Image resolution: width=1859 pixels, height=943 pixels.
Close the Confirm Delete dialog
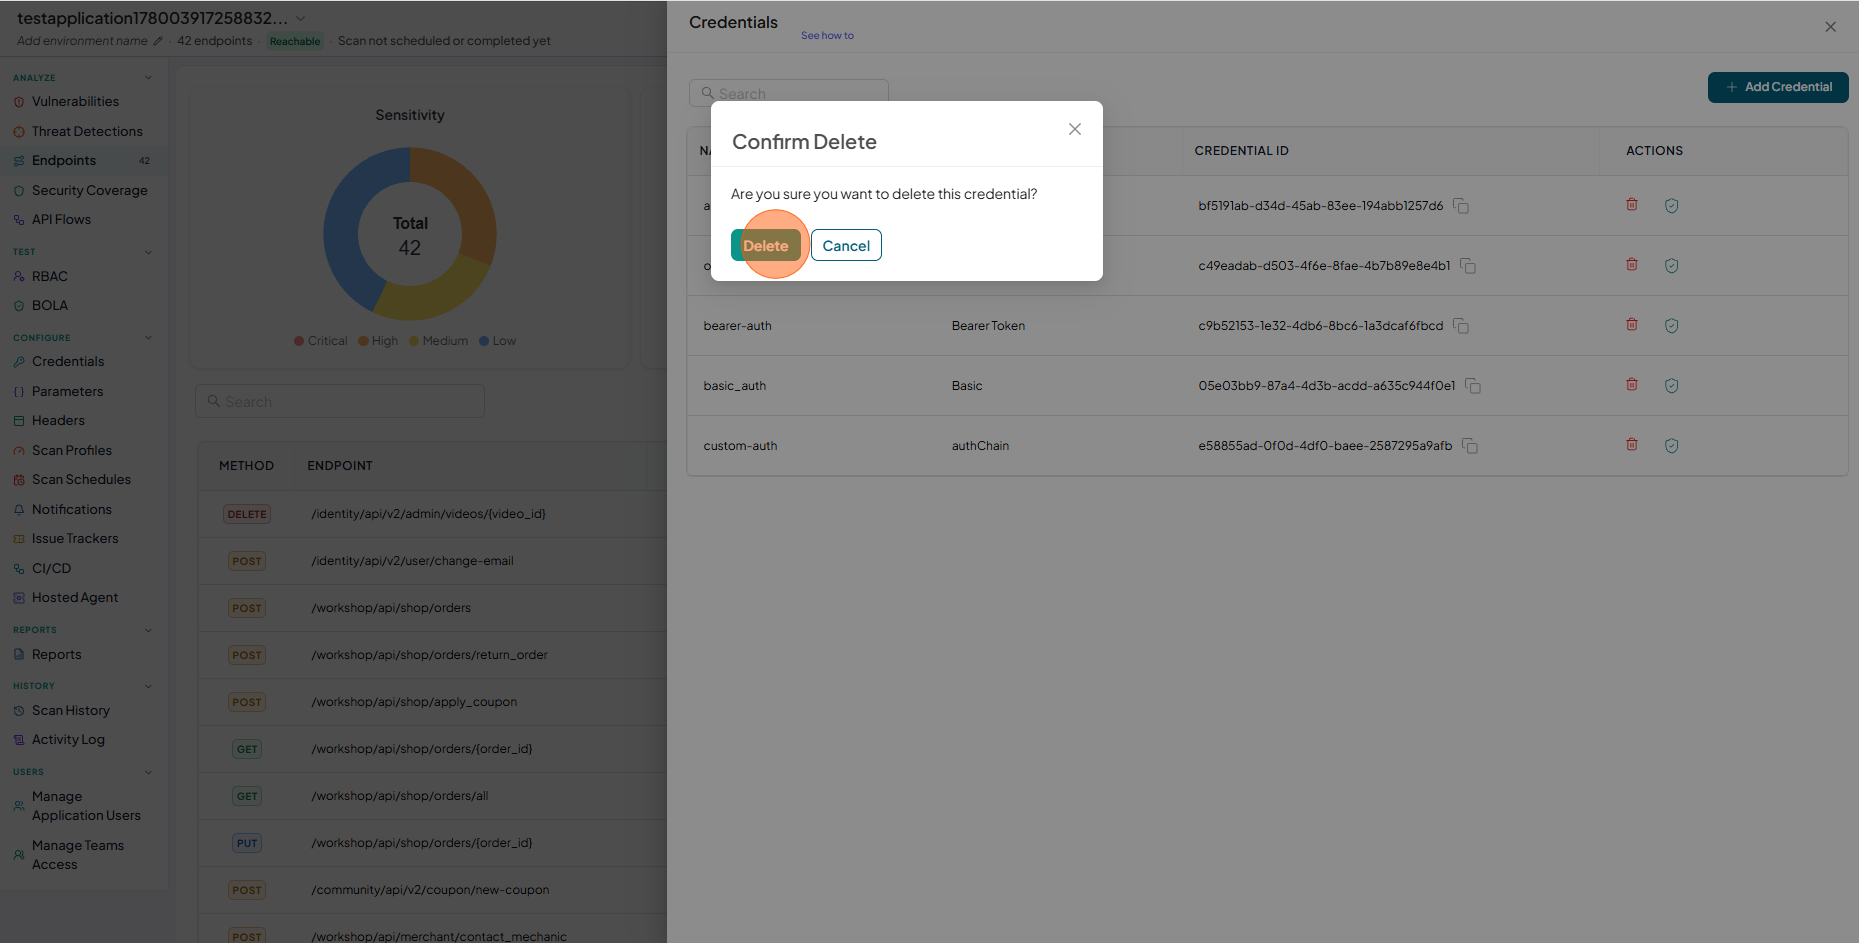1075,129
